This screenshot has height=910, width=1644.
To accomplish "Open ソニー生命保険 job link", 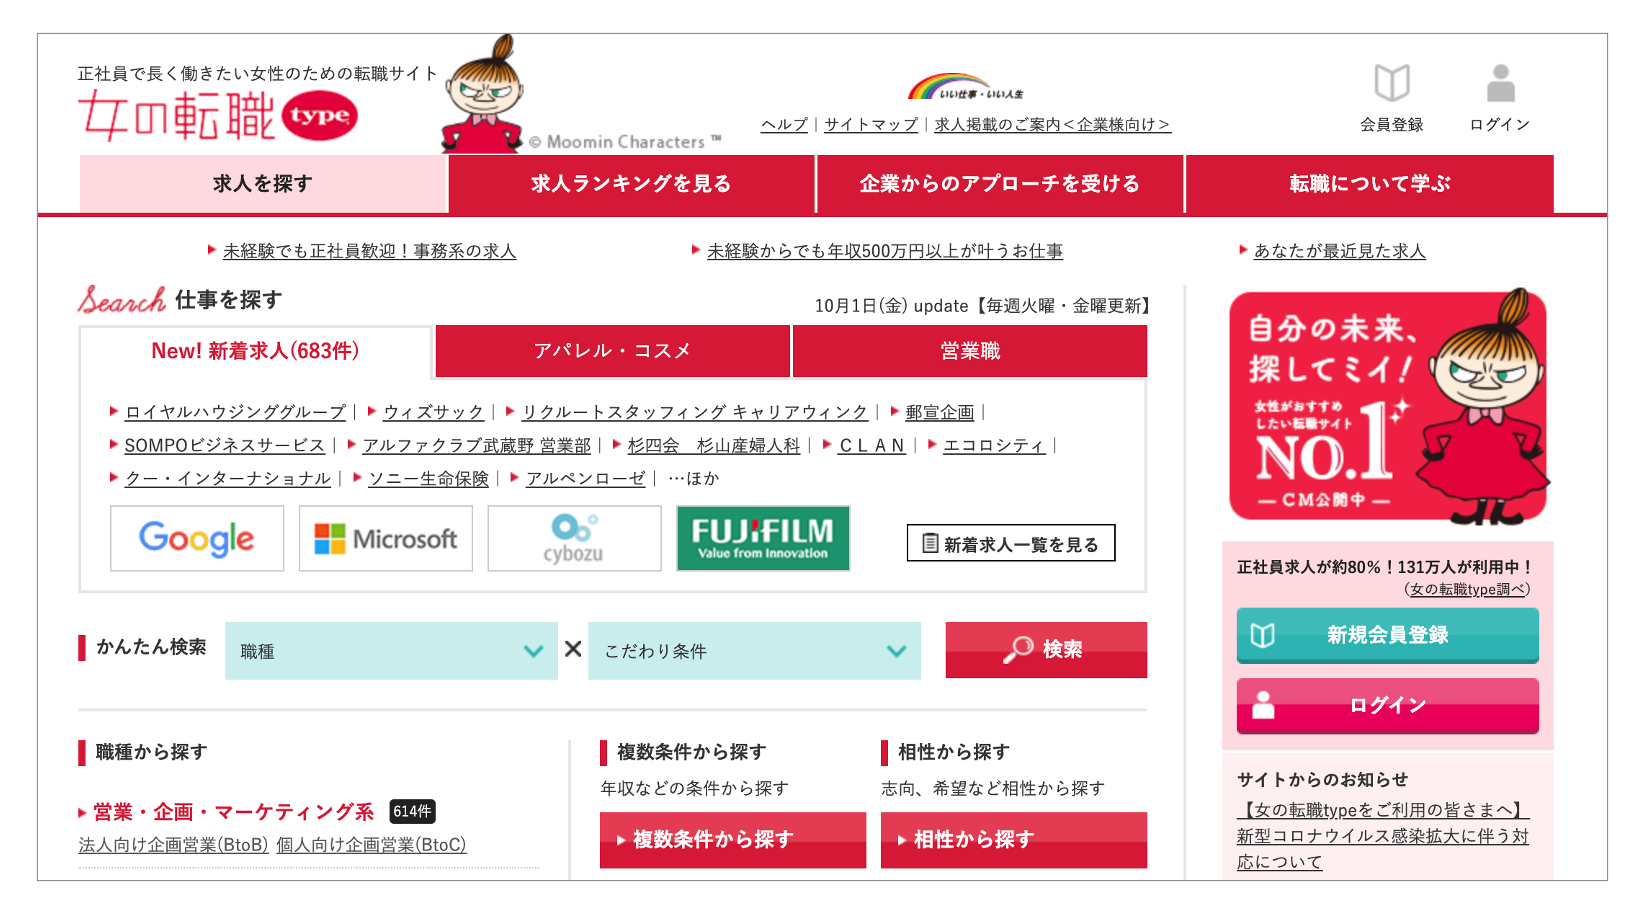I will (x=429, y=478).
